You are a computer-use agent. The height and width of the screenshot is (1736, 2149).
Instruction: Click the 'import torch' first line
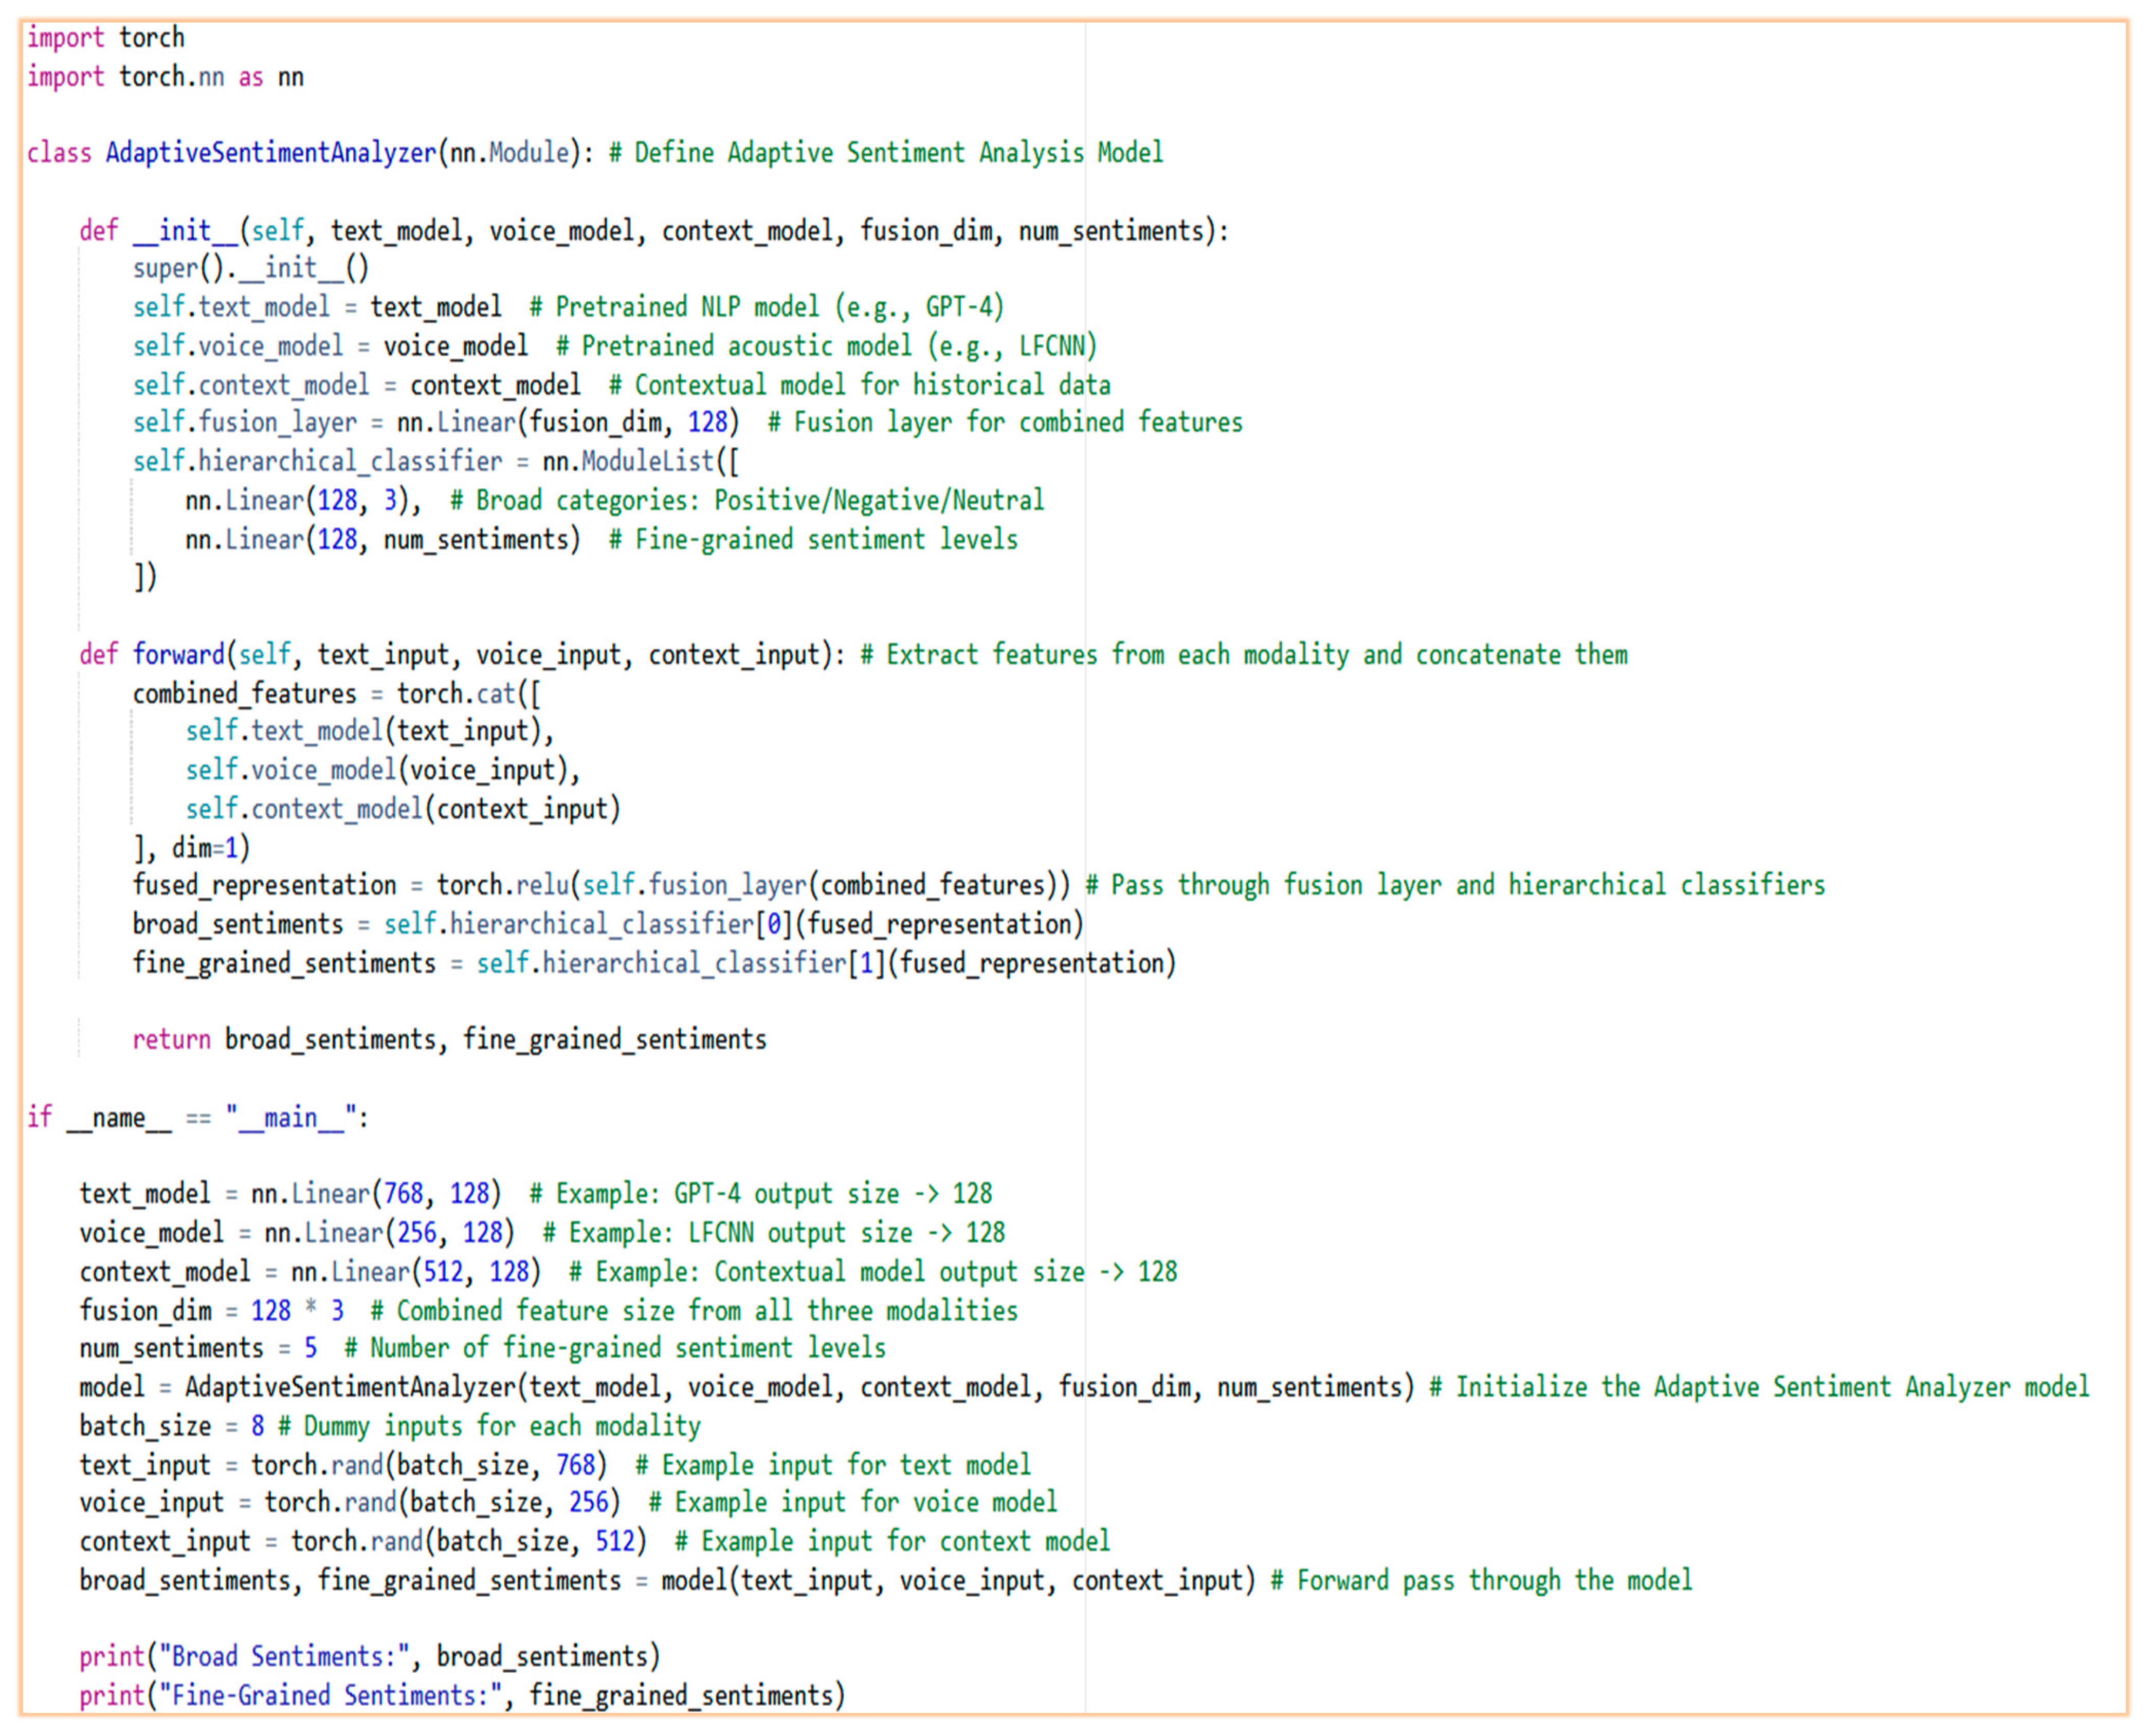105,38
